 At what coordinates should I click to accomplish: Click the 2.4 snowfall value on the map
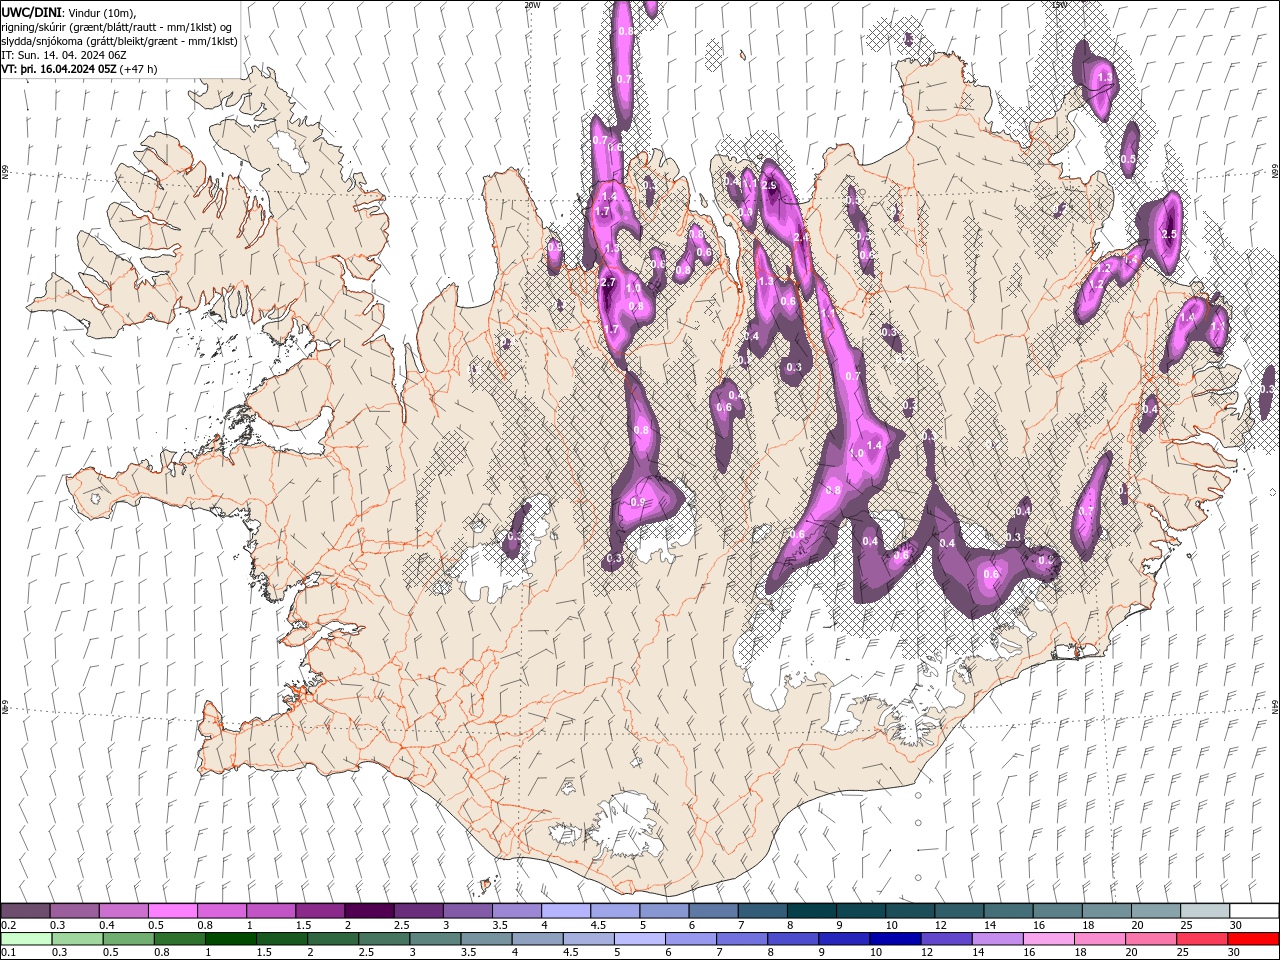pos(800,237)
